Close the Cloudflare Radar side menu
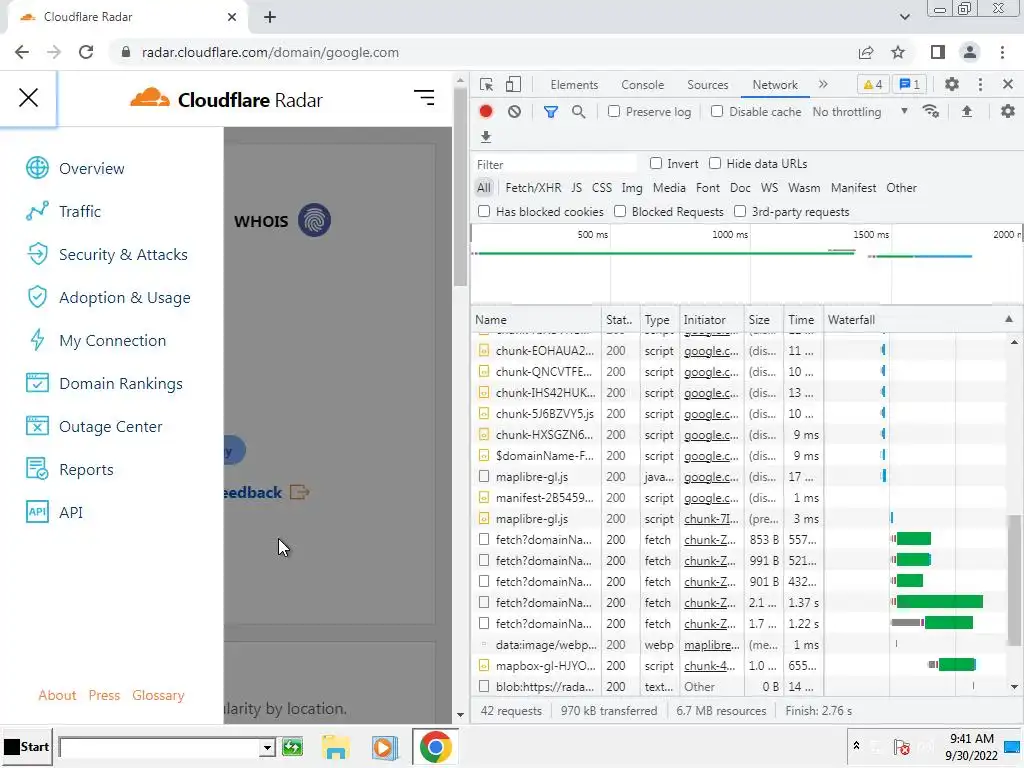1024x768 pixels. click(x=28, y=98)
